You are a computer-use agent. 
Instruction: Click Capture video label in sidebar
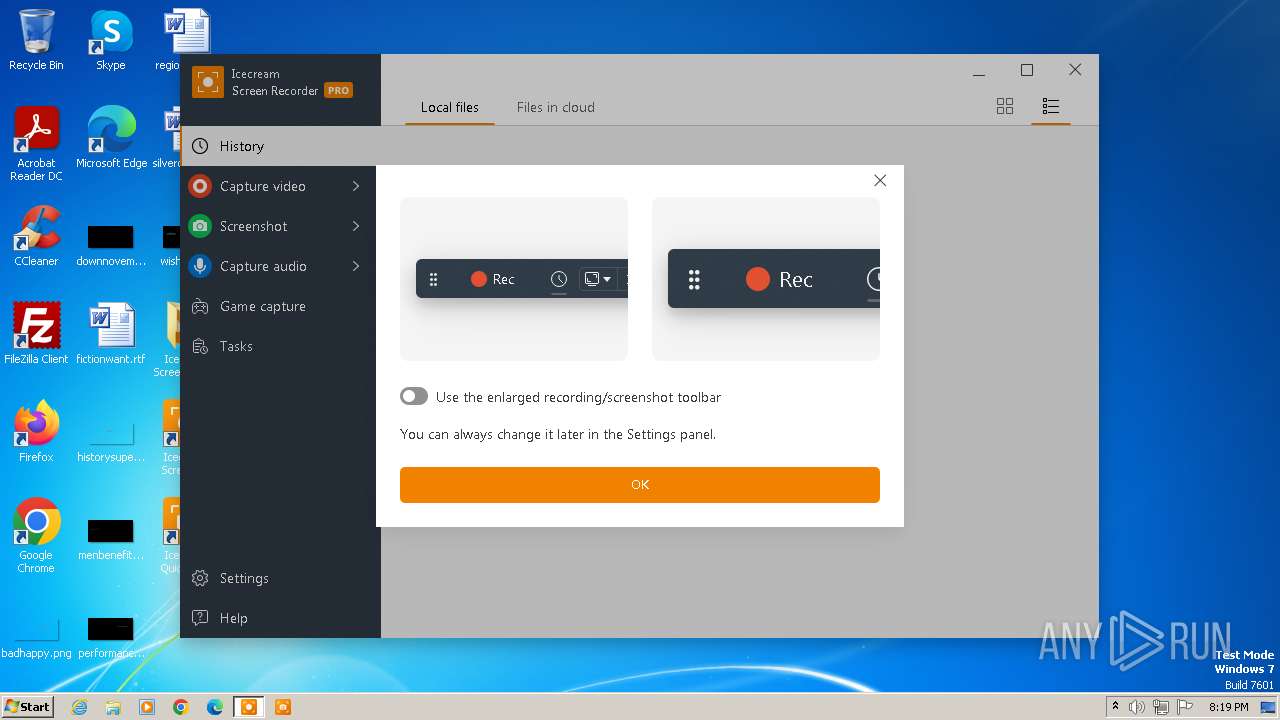(x=263, y=186)
